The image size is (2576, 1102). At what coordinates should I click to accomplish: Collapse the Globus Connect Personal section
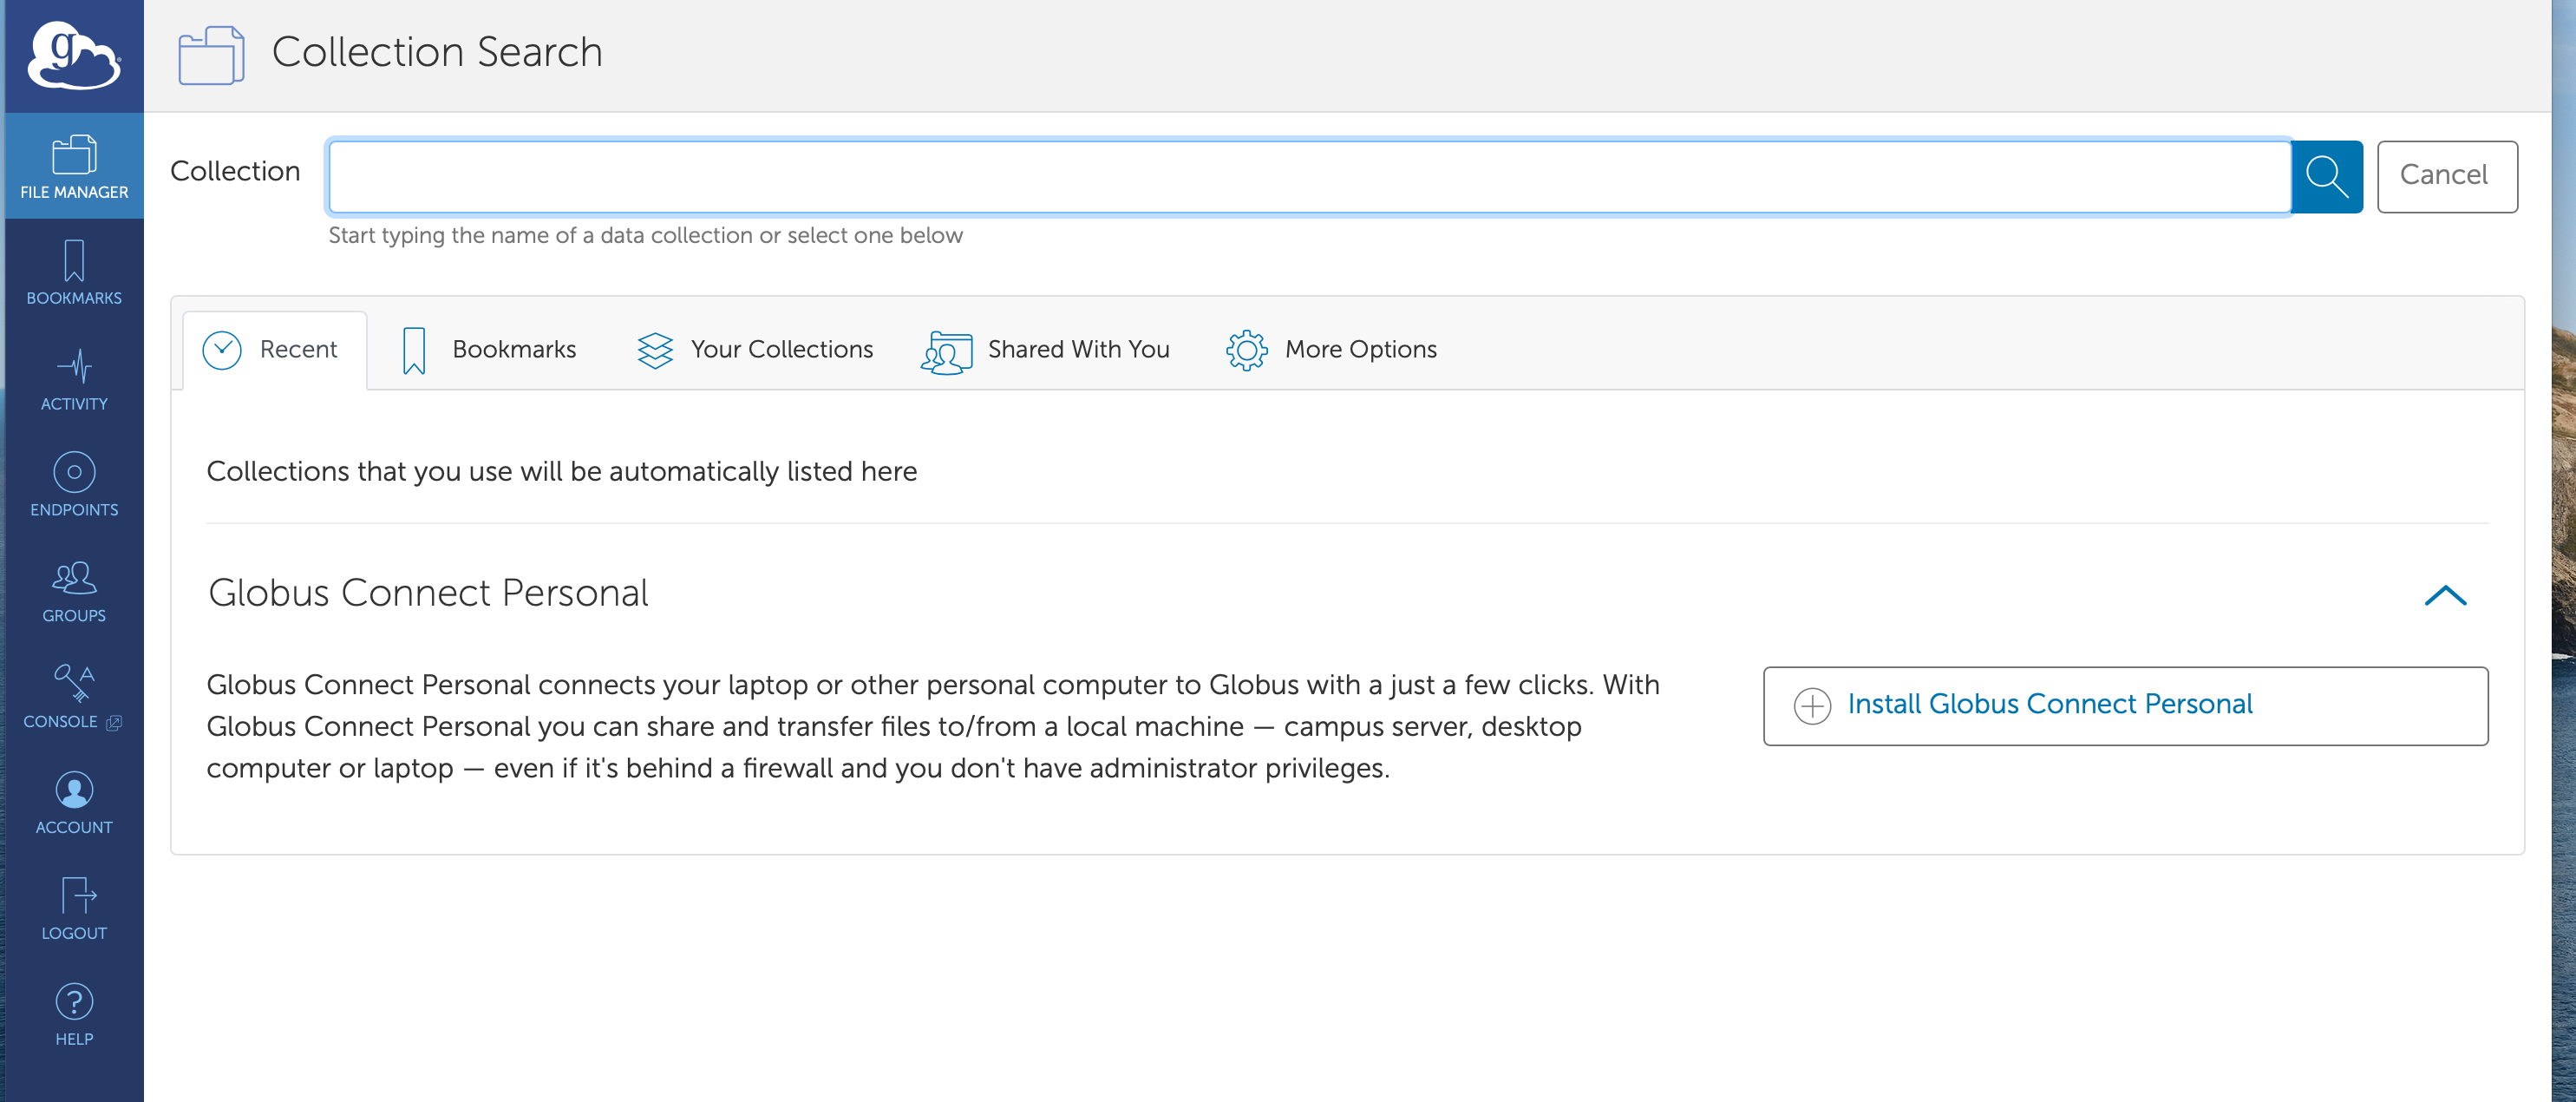pyautogui.click(x=2448, y=595)
